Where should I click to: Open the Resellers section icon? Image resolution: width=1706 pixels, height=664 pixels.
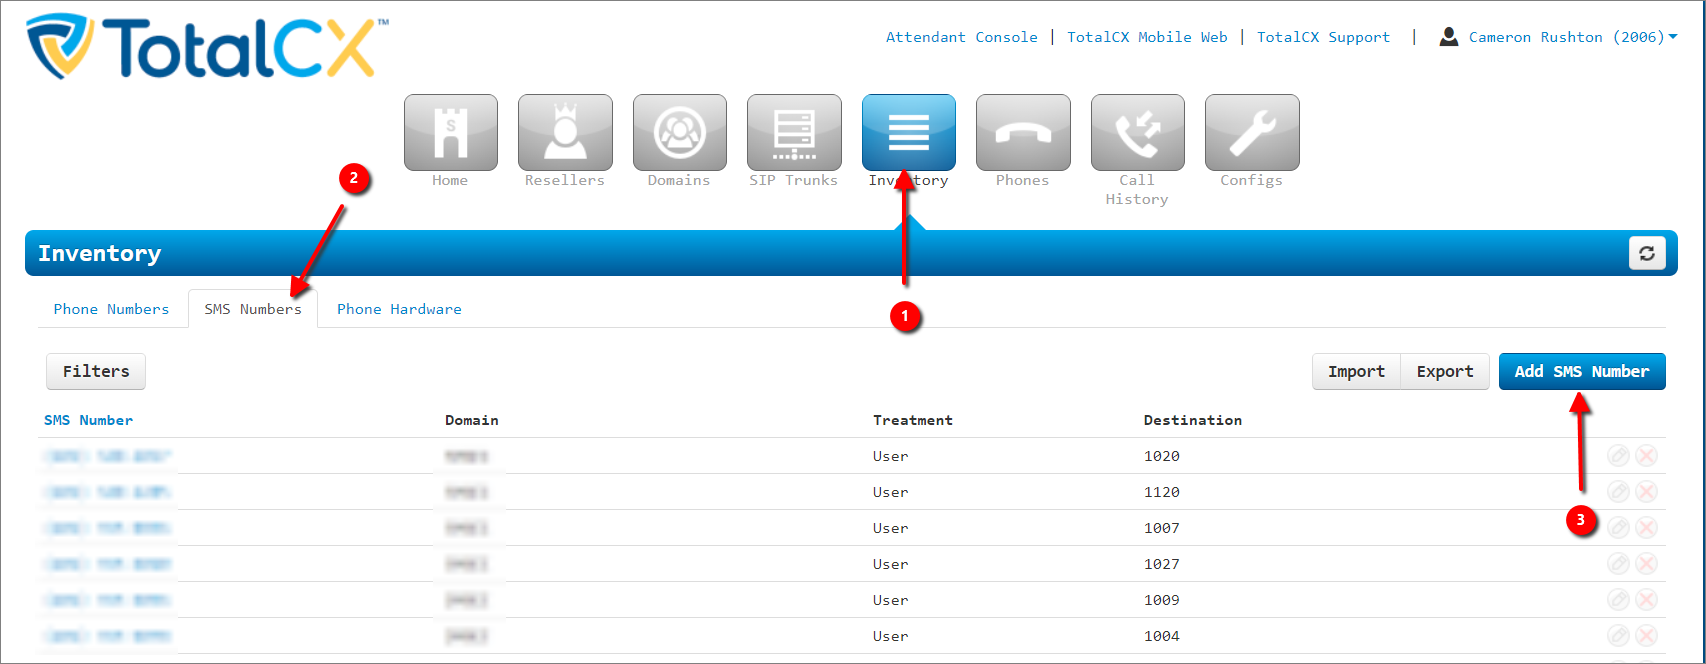click(565, 133)
